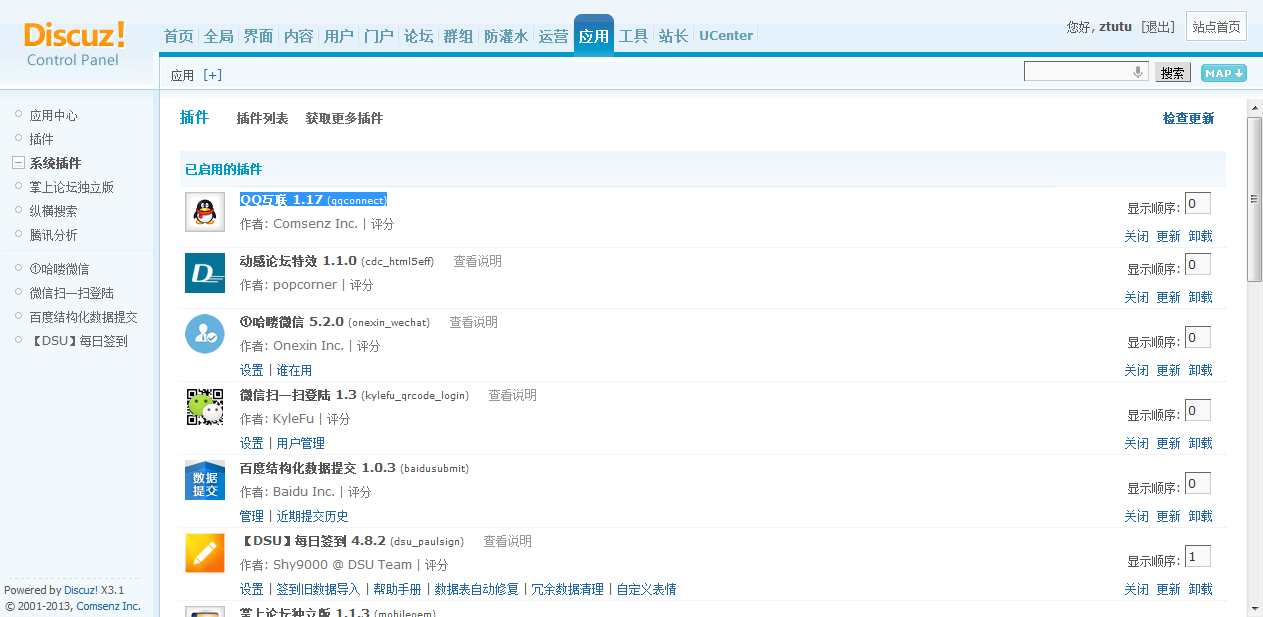Viewport: 1263px width, 617px height.
Task: Open 近期提交历史 for 百度结构化数据提交
Action: pos(312,516)
